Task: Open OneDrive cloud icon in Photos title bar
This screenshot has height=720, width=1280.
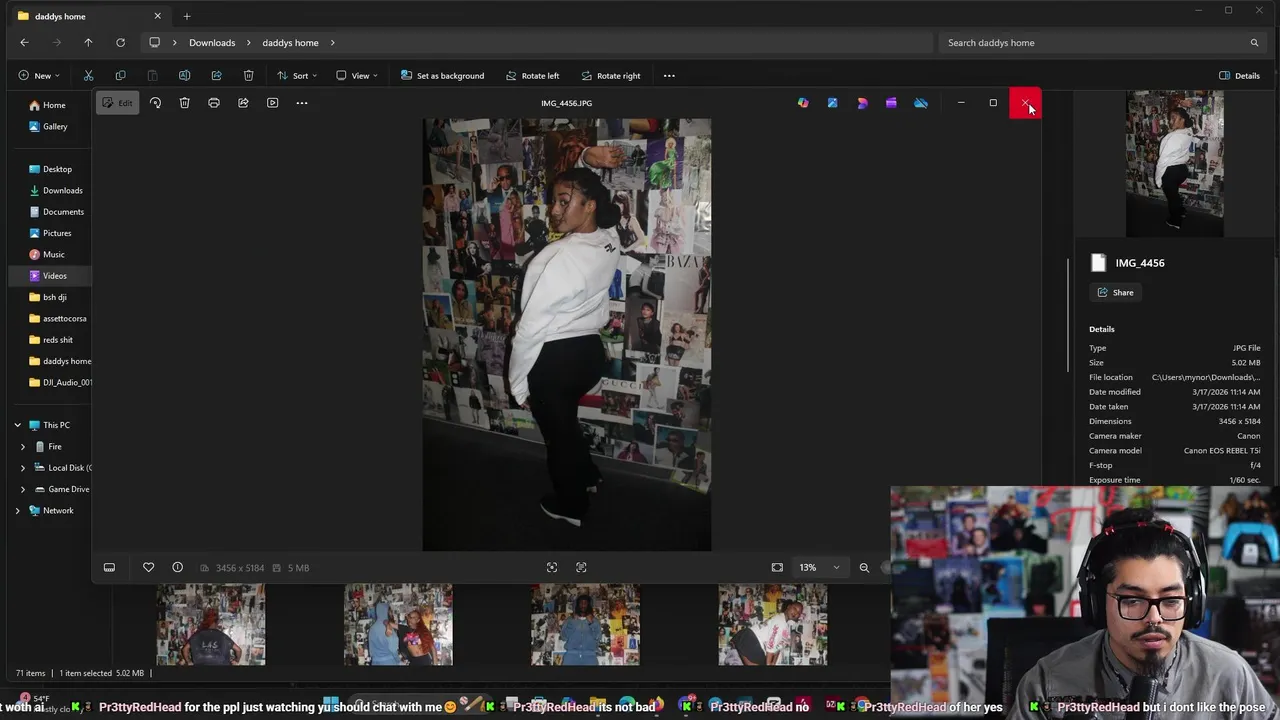Action: (x=921, y=103)
